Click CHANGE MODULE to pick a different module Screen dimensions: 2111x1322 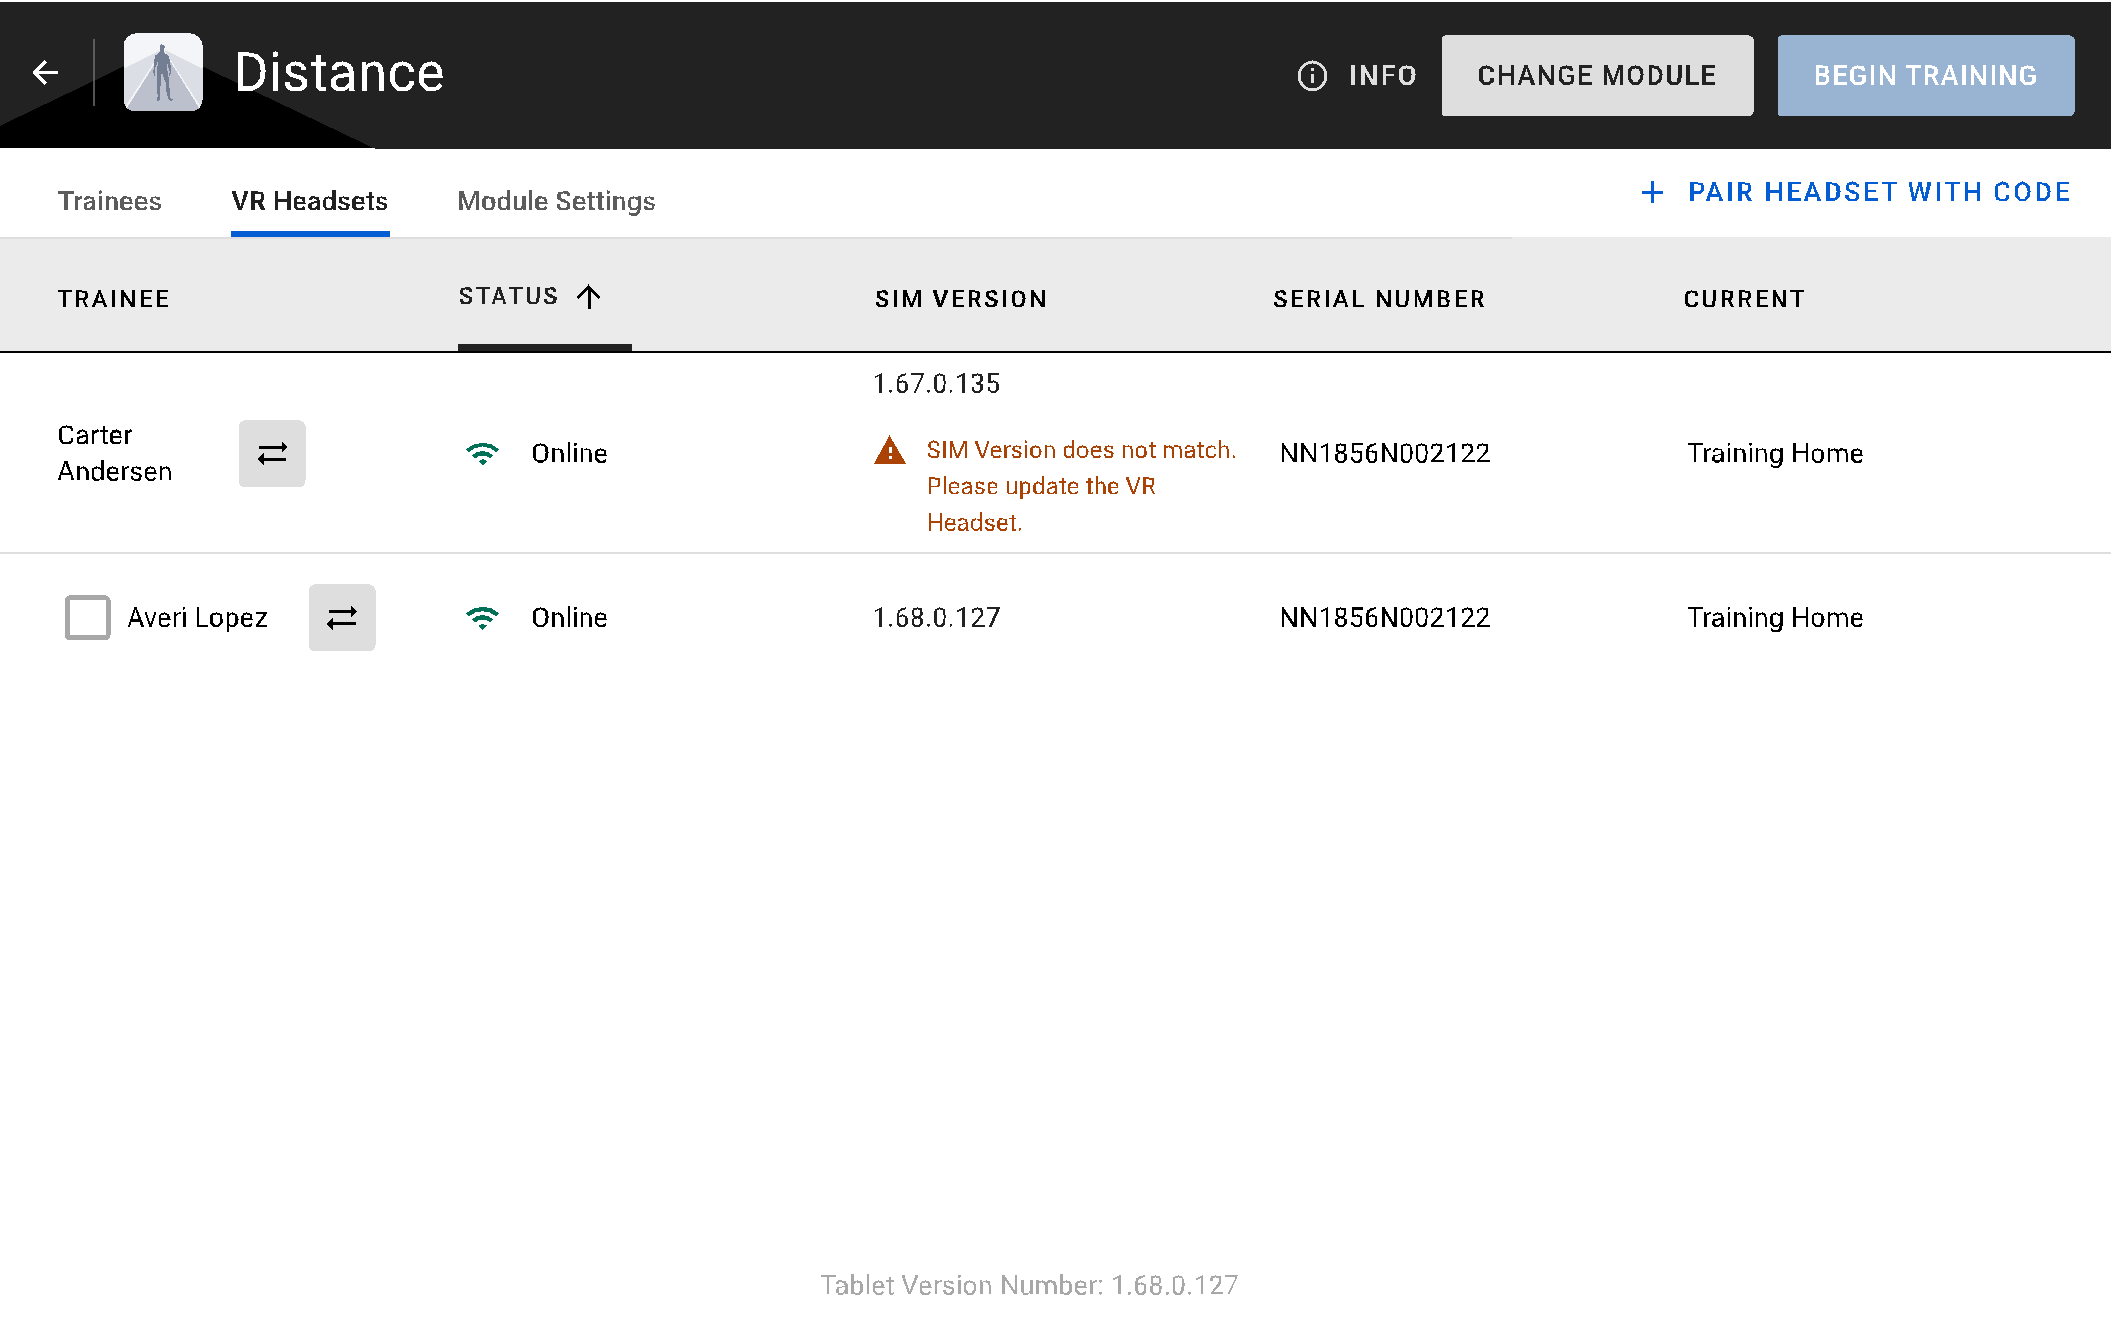tap(1597, 74)
